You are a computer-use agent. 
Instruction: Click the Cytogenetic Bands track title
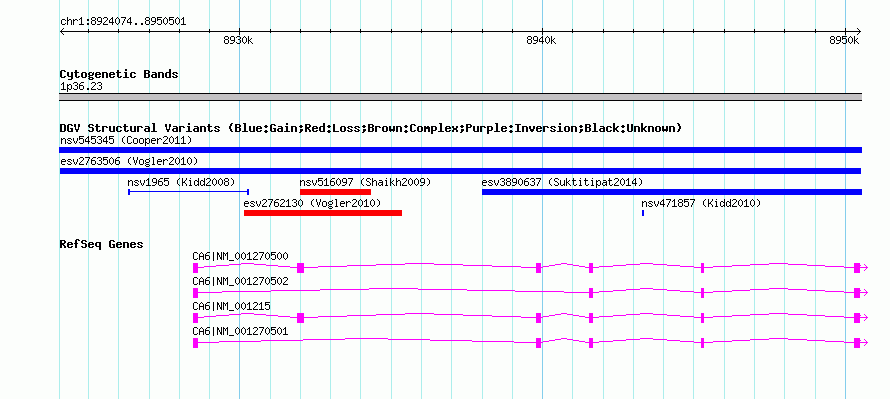tap(119, 74)
